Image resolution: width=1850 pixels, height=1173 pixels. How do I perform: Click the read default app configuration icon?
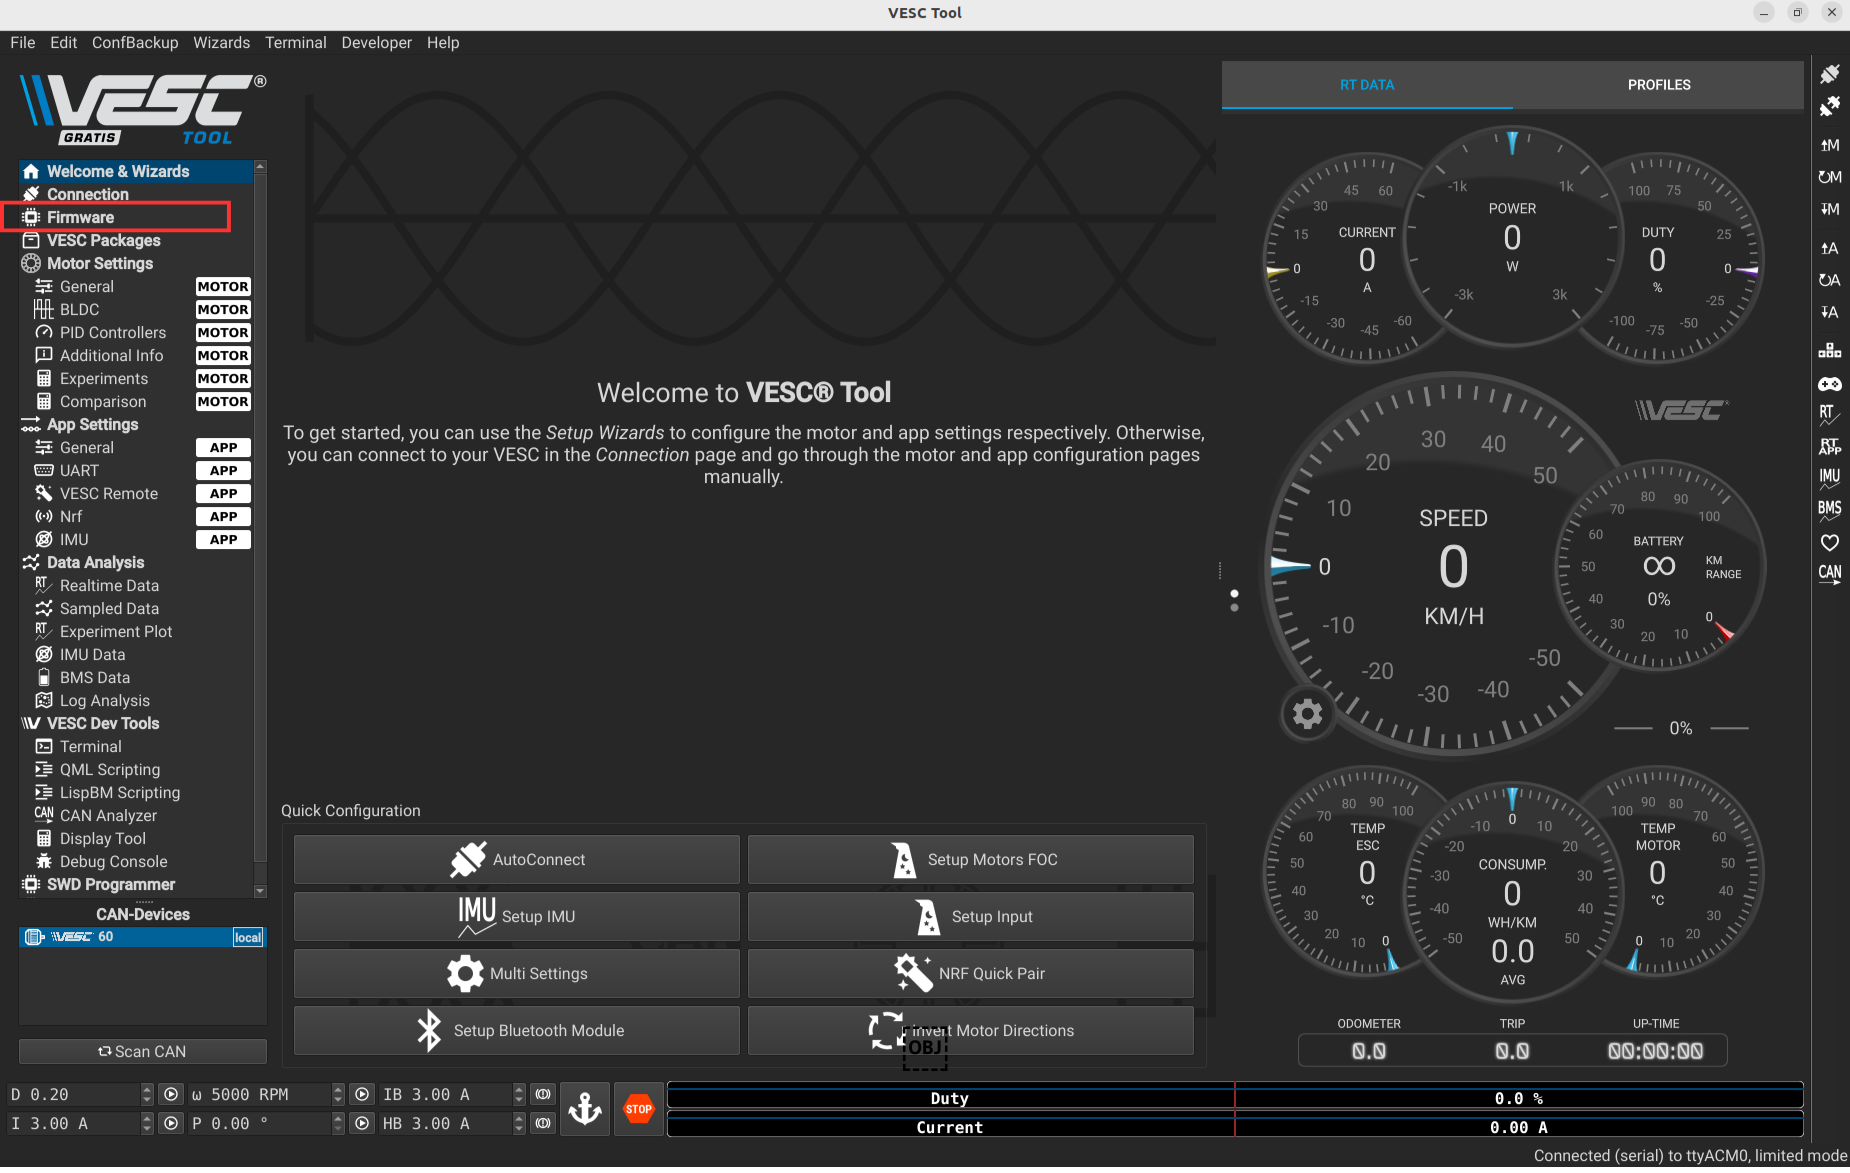[x=1829, y=280]
